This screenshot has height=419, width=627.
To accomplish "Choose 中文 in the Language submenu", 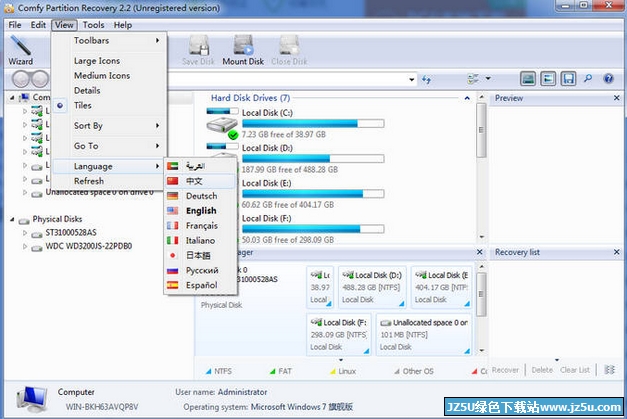I will click(200, 181).
